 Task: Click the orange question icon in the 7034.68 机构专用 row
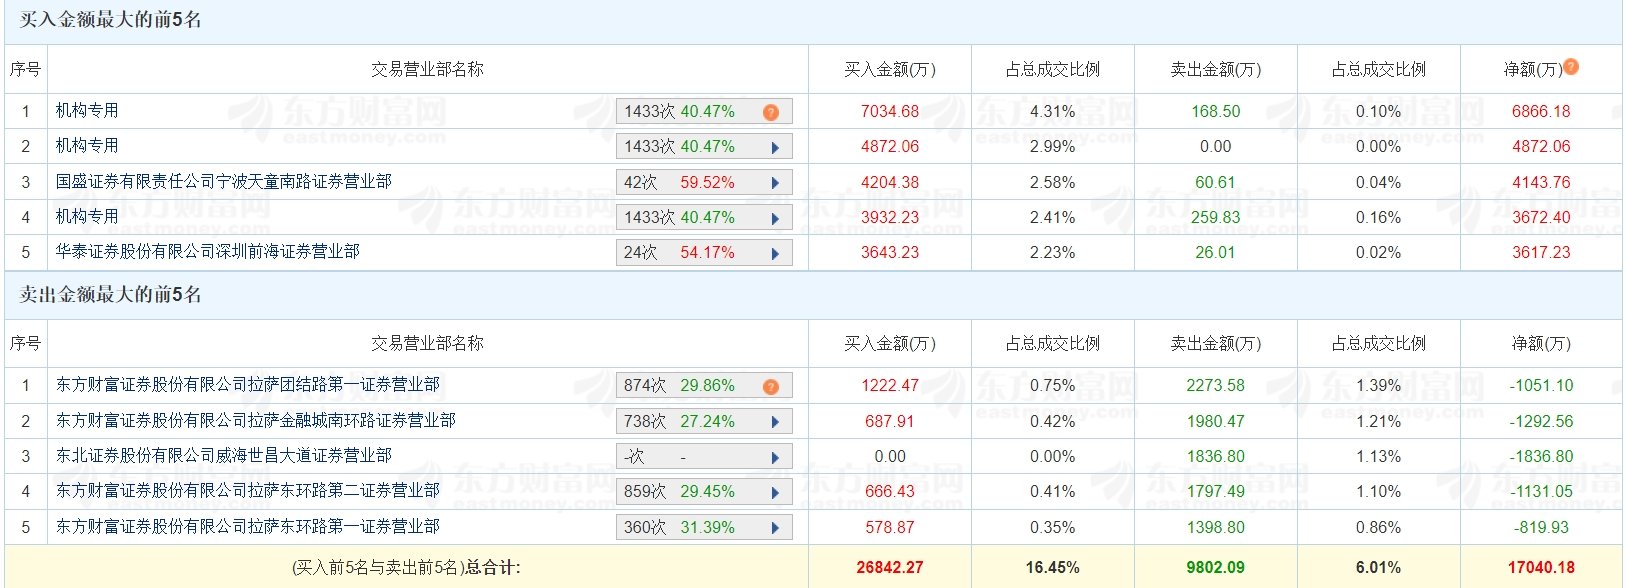(x=771, y=112)
